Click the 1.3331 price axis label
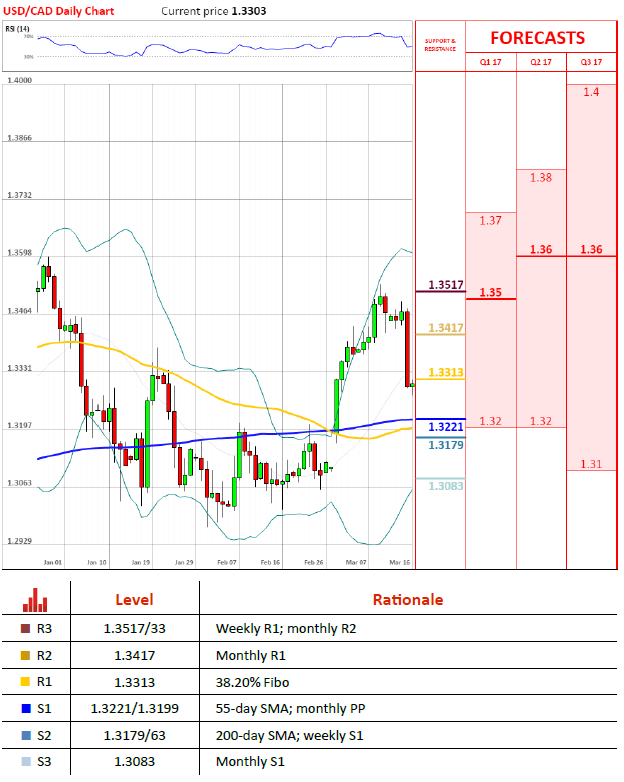Screen dimensions: 624x782 (19, 368)
